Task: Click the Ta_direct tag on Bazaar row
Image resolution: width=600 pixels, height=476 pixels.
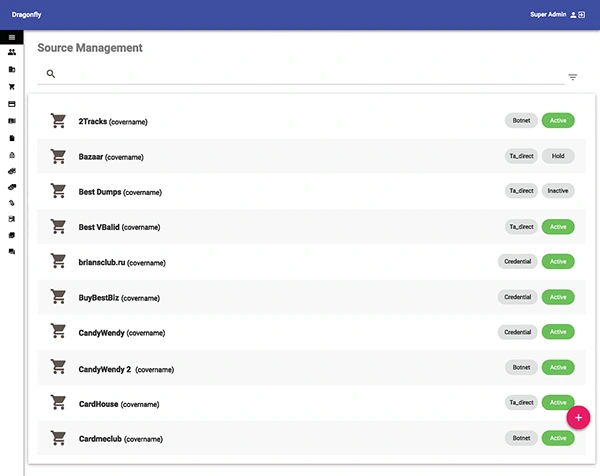Action: [521, 156]
